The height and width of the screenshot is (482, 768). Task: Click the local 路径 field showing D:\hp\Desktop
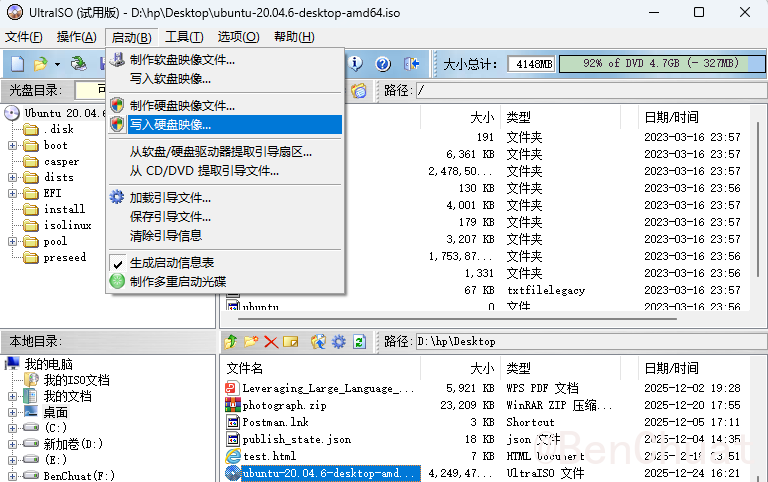click(591, 341)
